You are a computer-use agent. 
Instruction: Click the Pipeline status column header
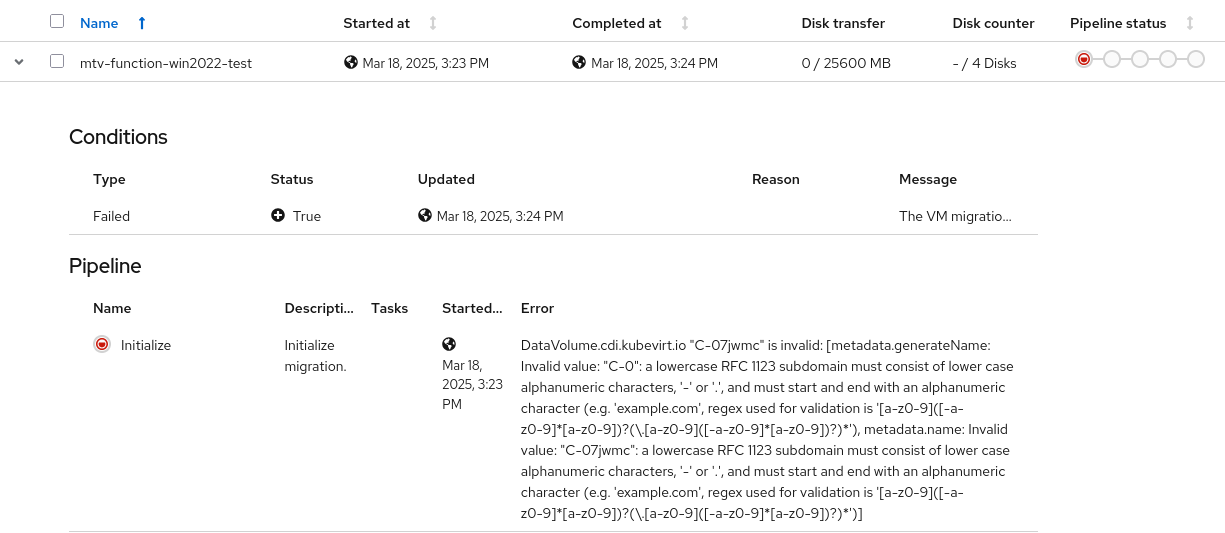1118,23
